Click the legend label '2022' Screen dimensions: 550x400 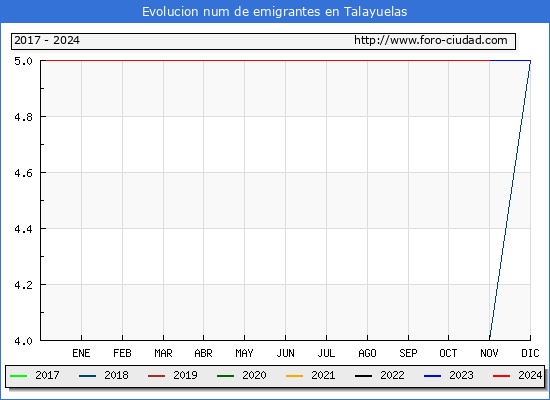tap(392, 375)
